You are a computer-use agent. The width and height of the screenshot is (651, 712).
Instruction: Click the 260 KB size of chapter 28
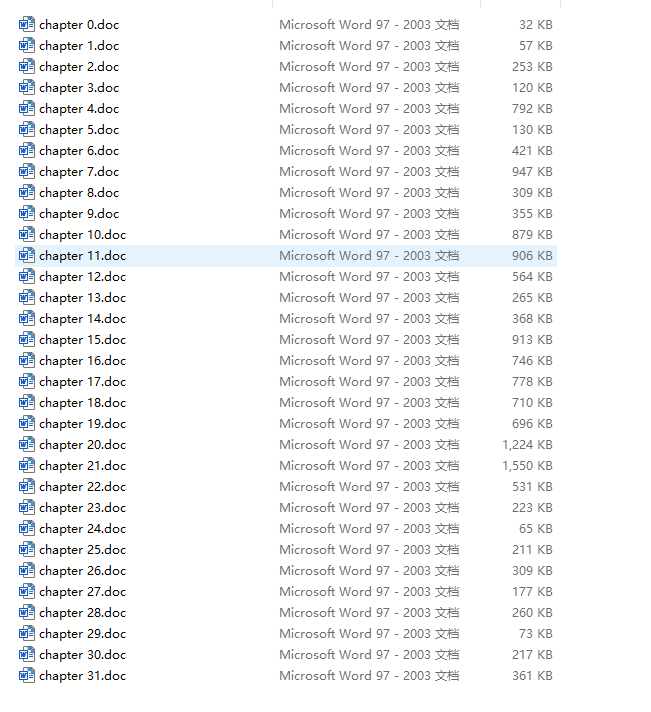pyautogui.click(x=533, y=613)
